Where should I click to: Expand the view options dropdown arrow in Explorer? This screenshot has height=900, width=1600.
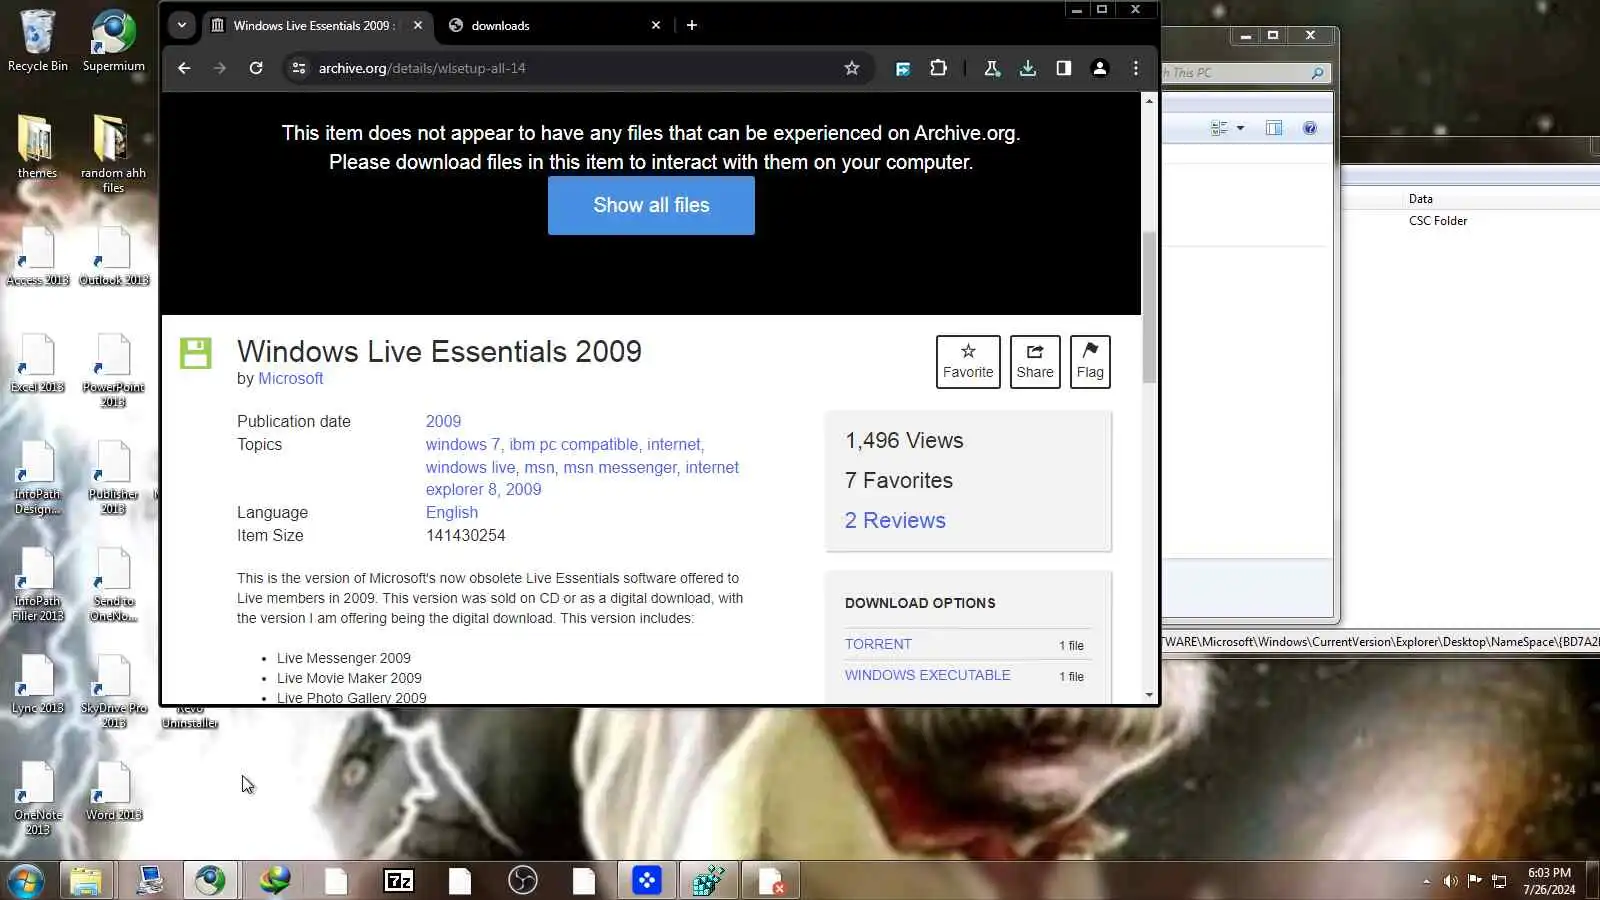coord(1240,128)
